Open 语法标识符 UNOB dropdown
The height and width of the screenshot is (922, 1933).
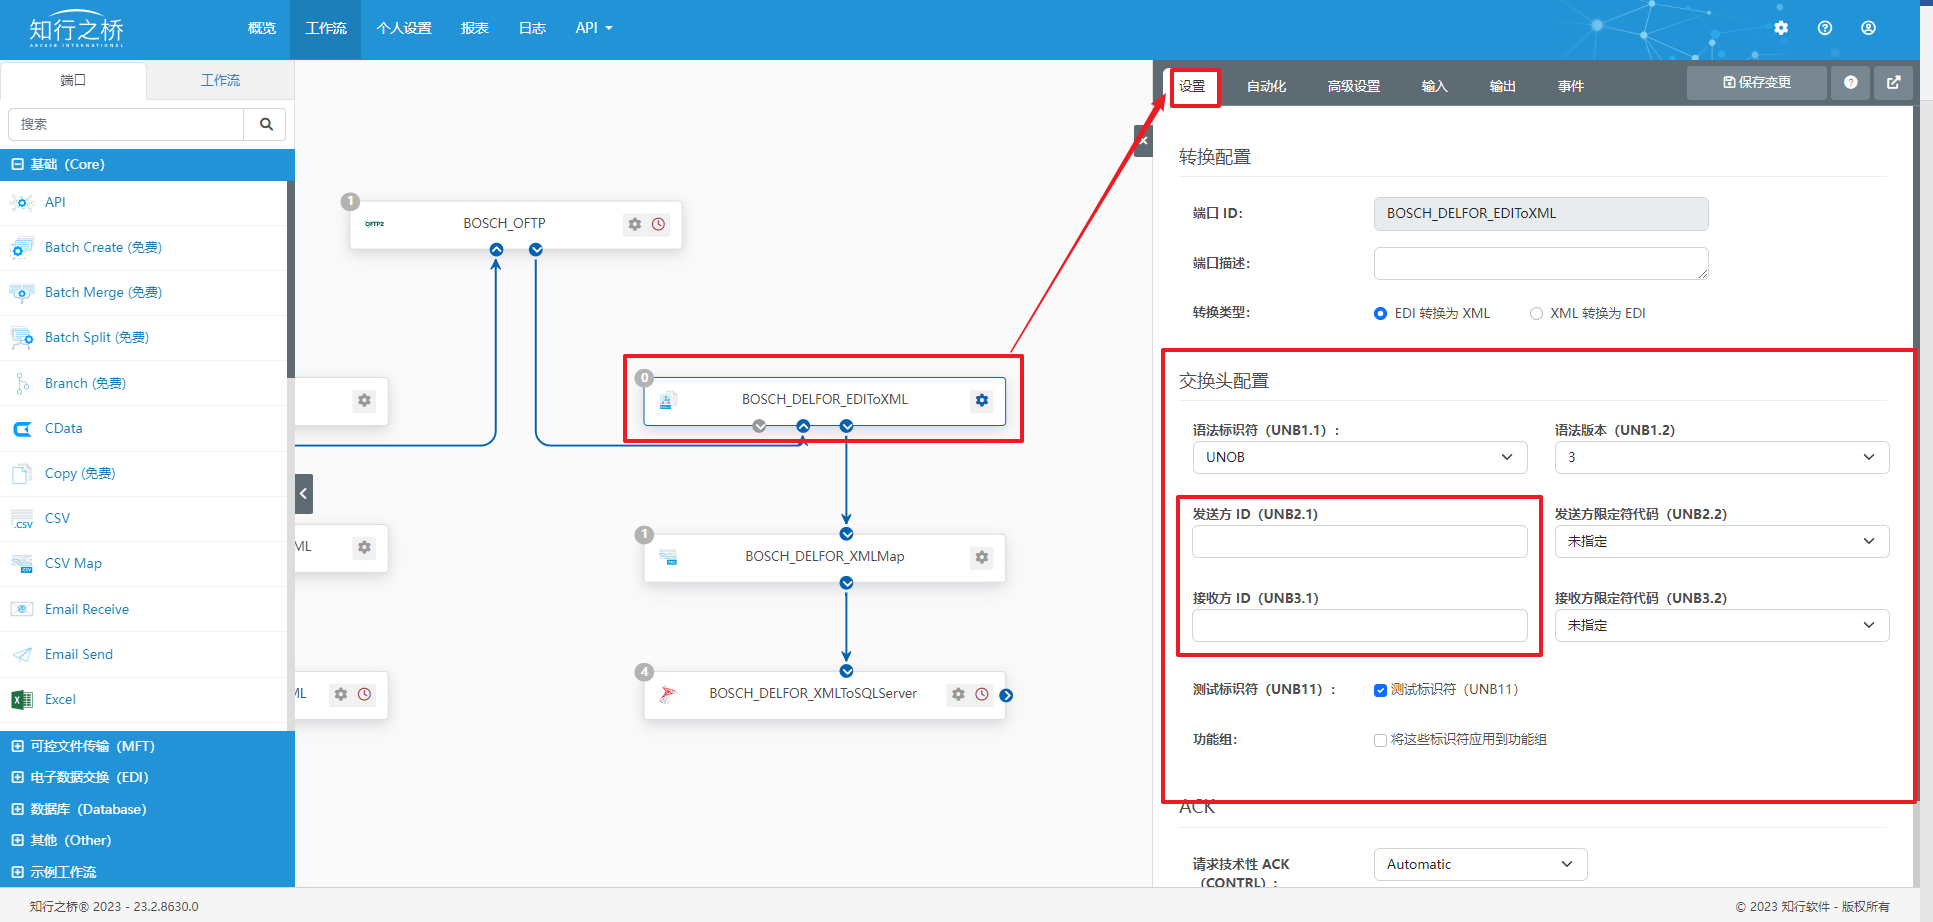(x=1359, y=457)
